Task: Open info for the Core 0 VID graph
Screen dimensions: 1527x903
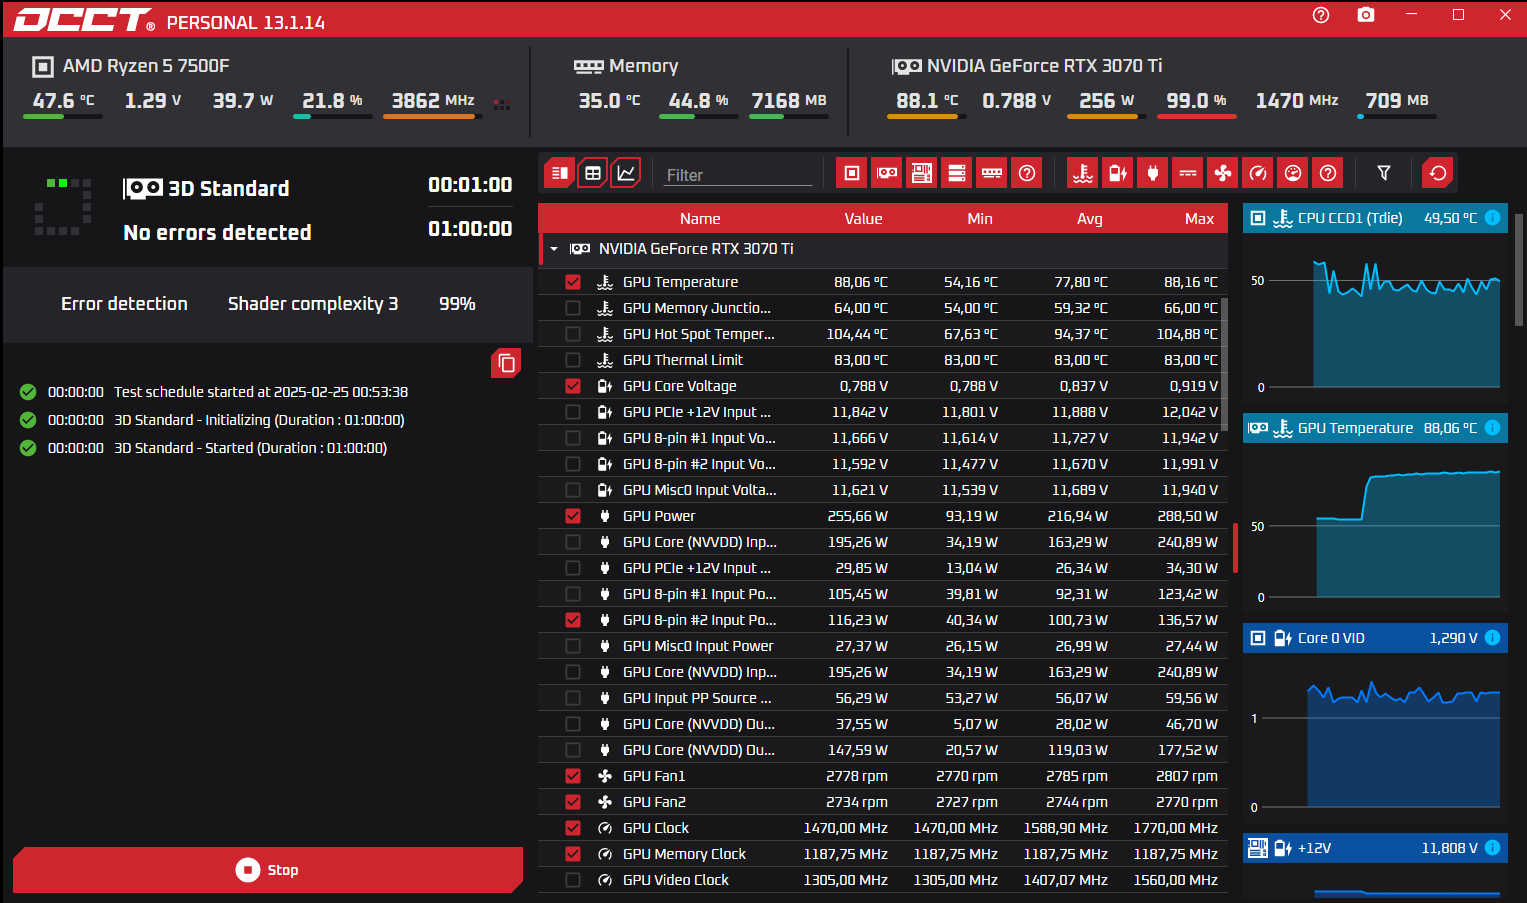Action: tap(1493, 638)
